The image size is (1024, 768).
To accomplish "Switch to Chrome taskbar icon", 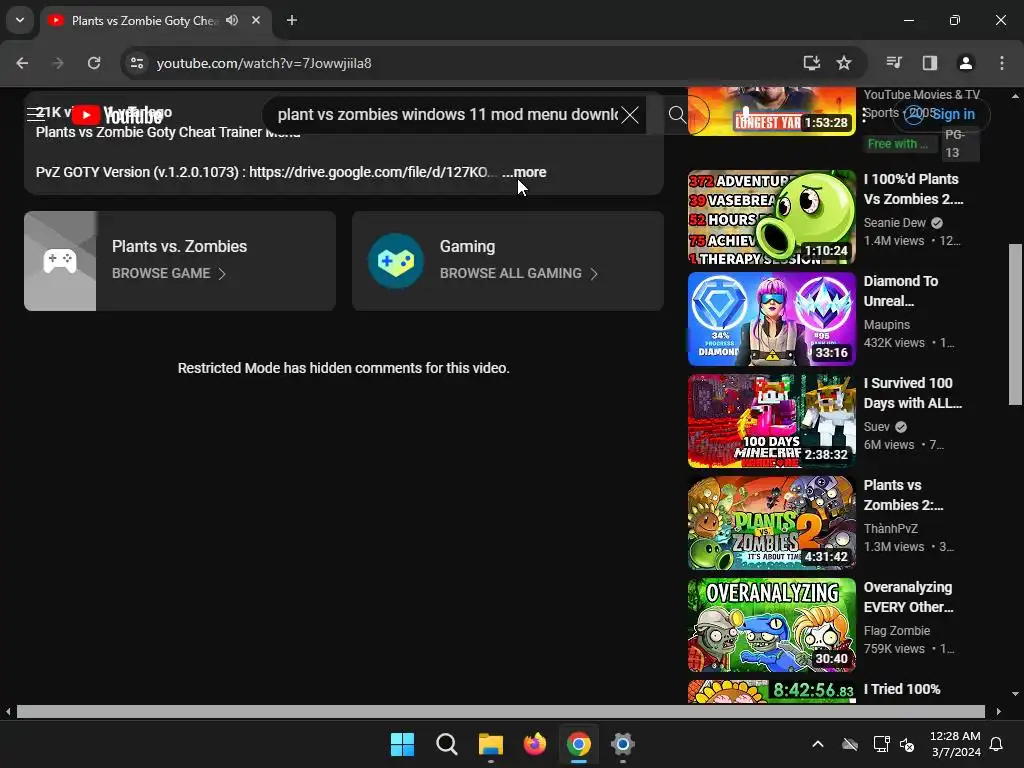I will click(579, 744).
